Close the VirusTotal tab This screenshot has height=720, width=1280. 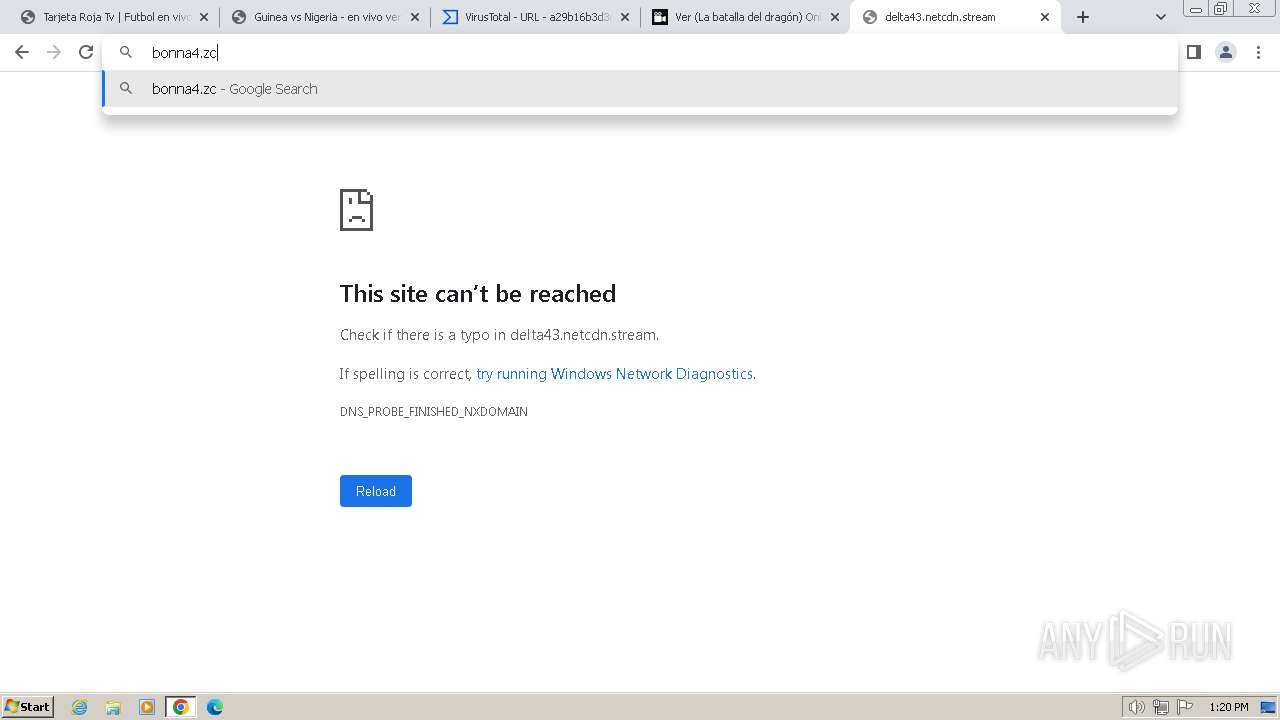click(x=625, y=17)
